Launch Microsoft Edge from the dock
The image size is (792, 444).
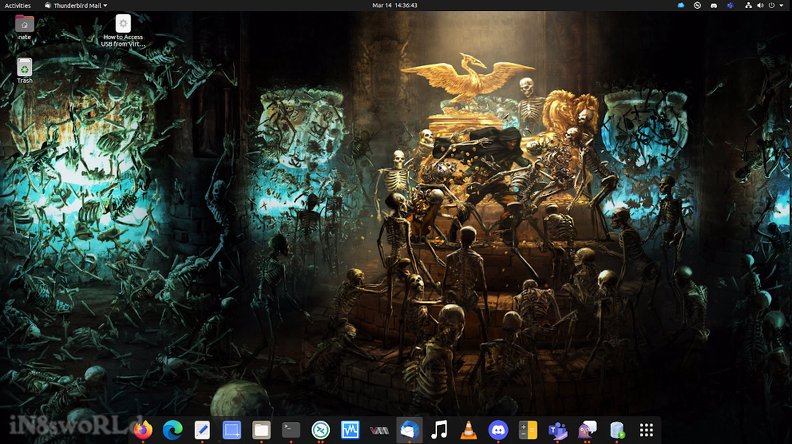pyautogui.click(x=173, y=430)
